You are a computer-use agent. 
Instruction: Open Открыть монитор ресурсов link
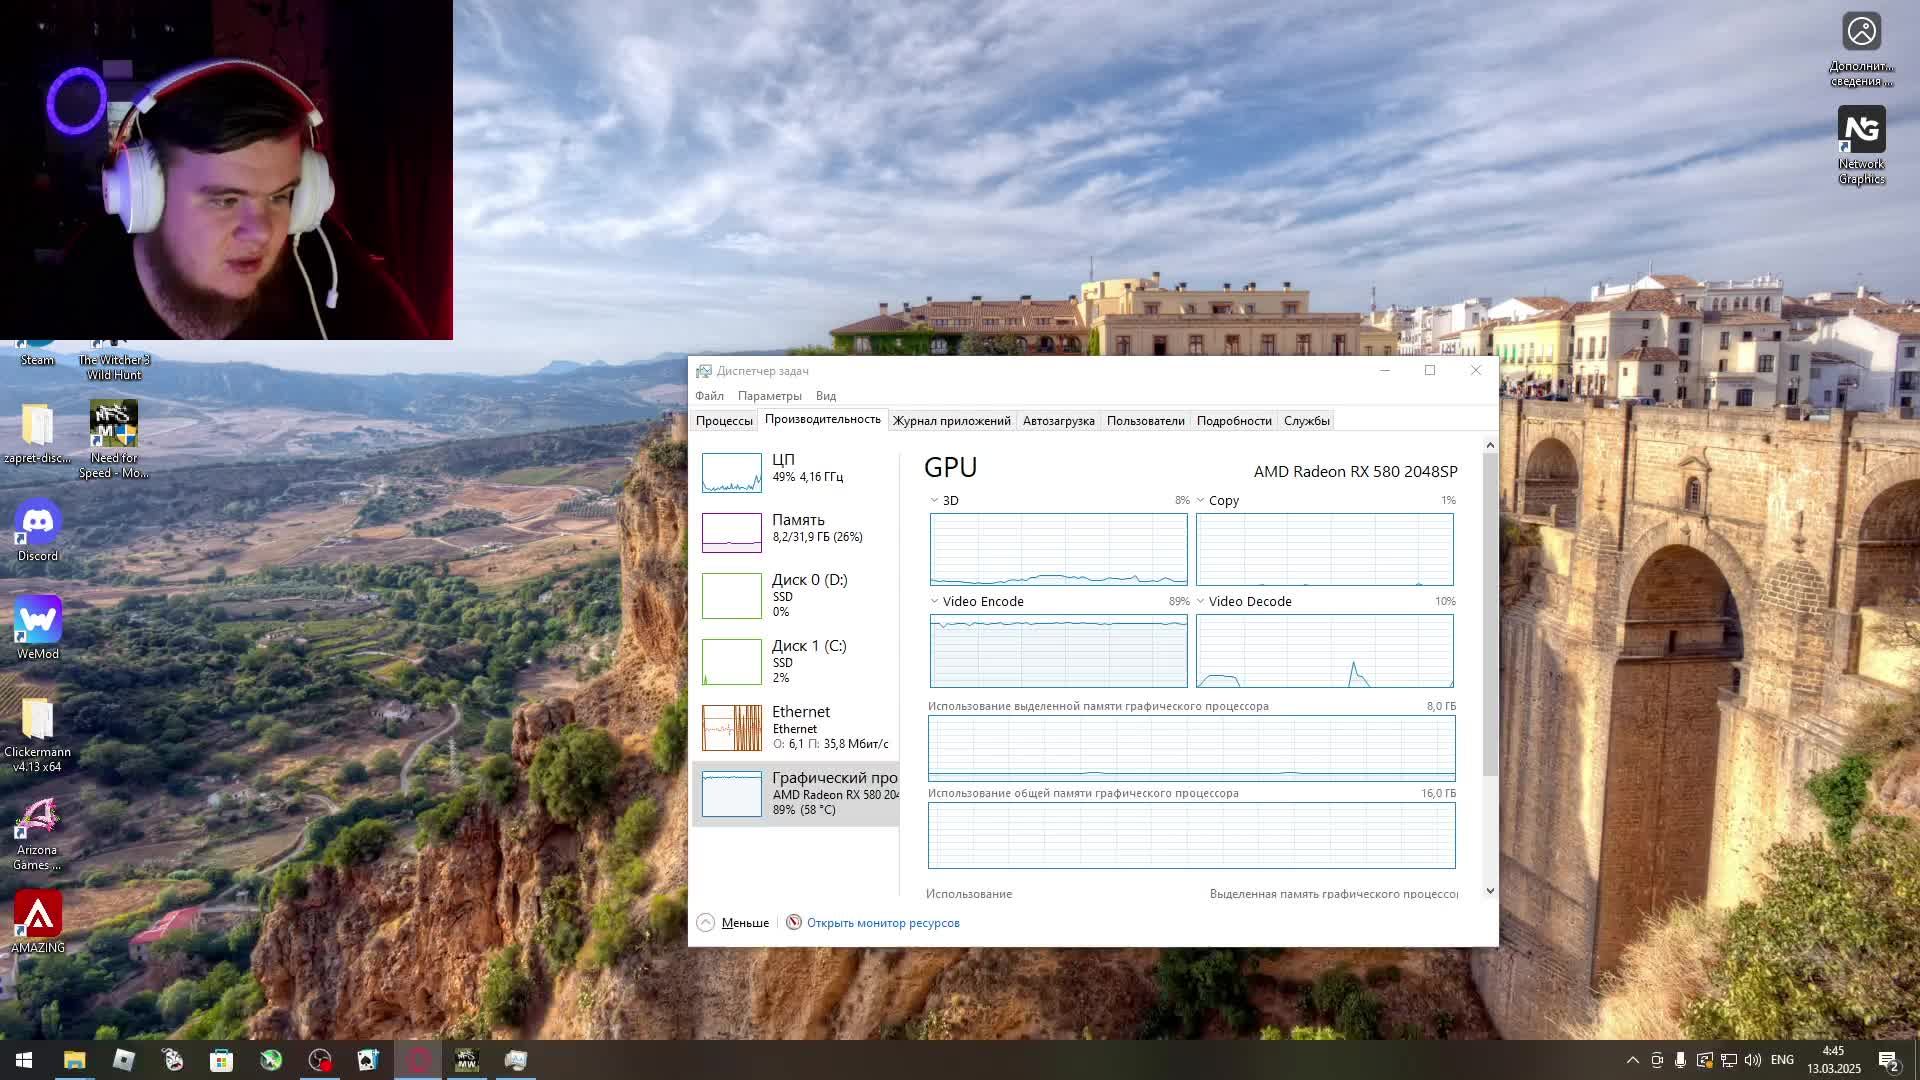coord(882,923)
